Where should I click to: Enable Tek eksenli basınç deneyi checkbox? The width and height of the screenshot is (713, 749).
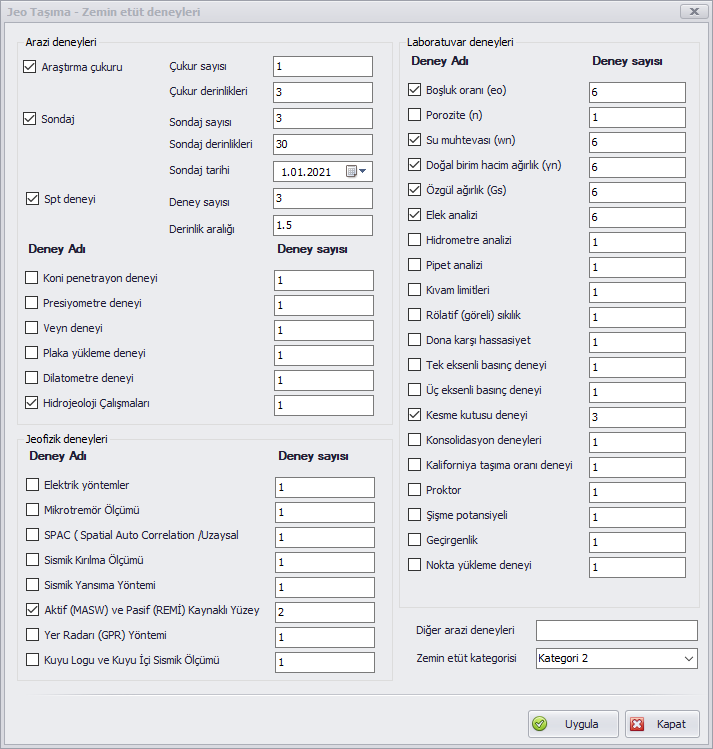coord(415,364)
